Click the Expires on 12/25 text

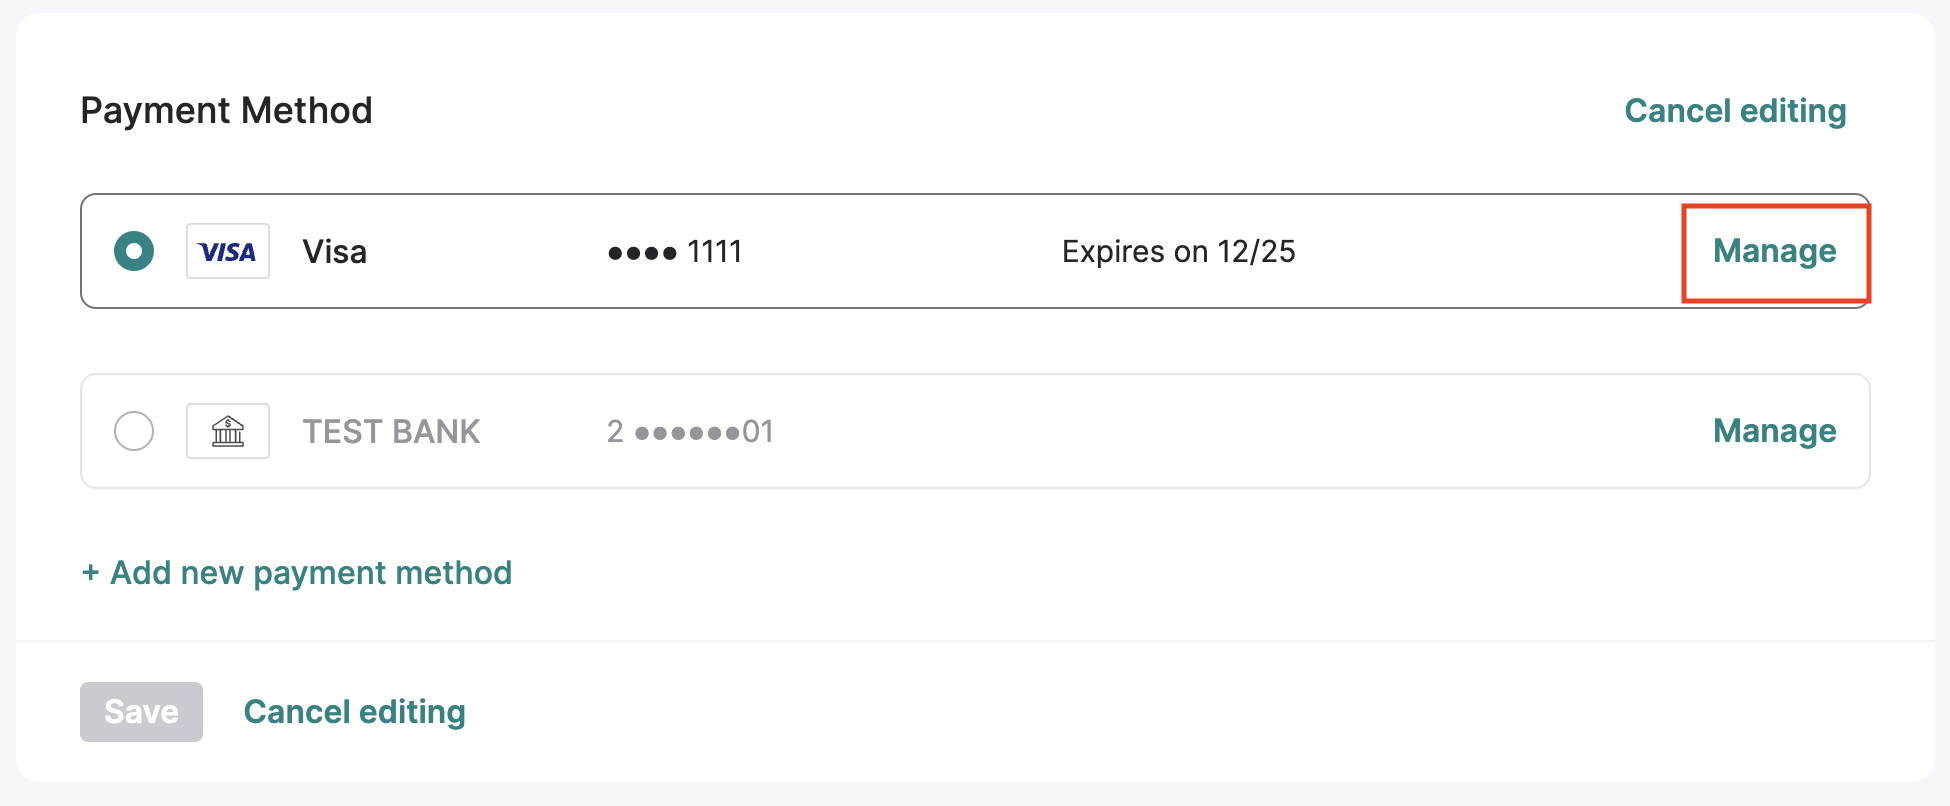pos(1178,252)
